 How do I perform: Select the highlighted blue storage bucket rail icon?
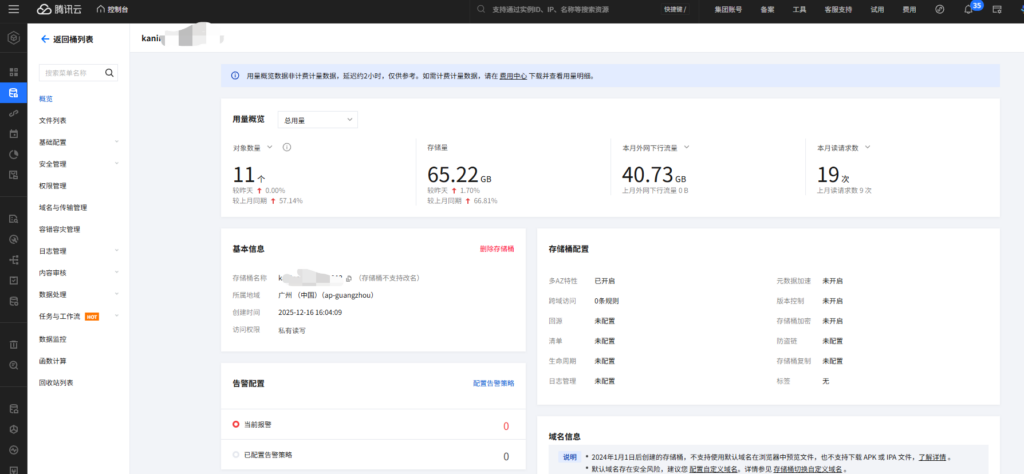pyautogui.click(x=13, y=93)
